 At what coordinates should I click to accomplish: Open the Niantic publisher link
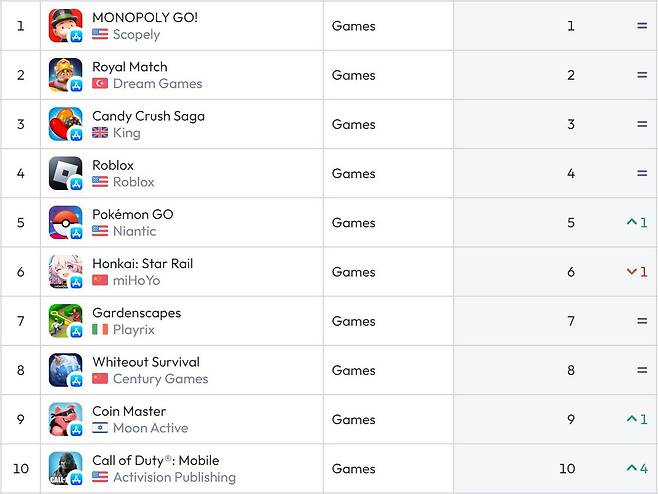pos(134,231)
